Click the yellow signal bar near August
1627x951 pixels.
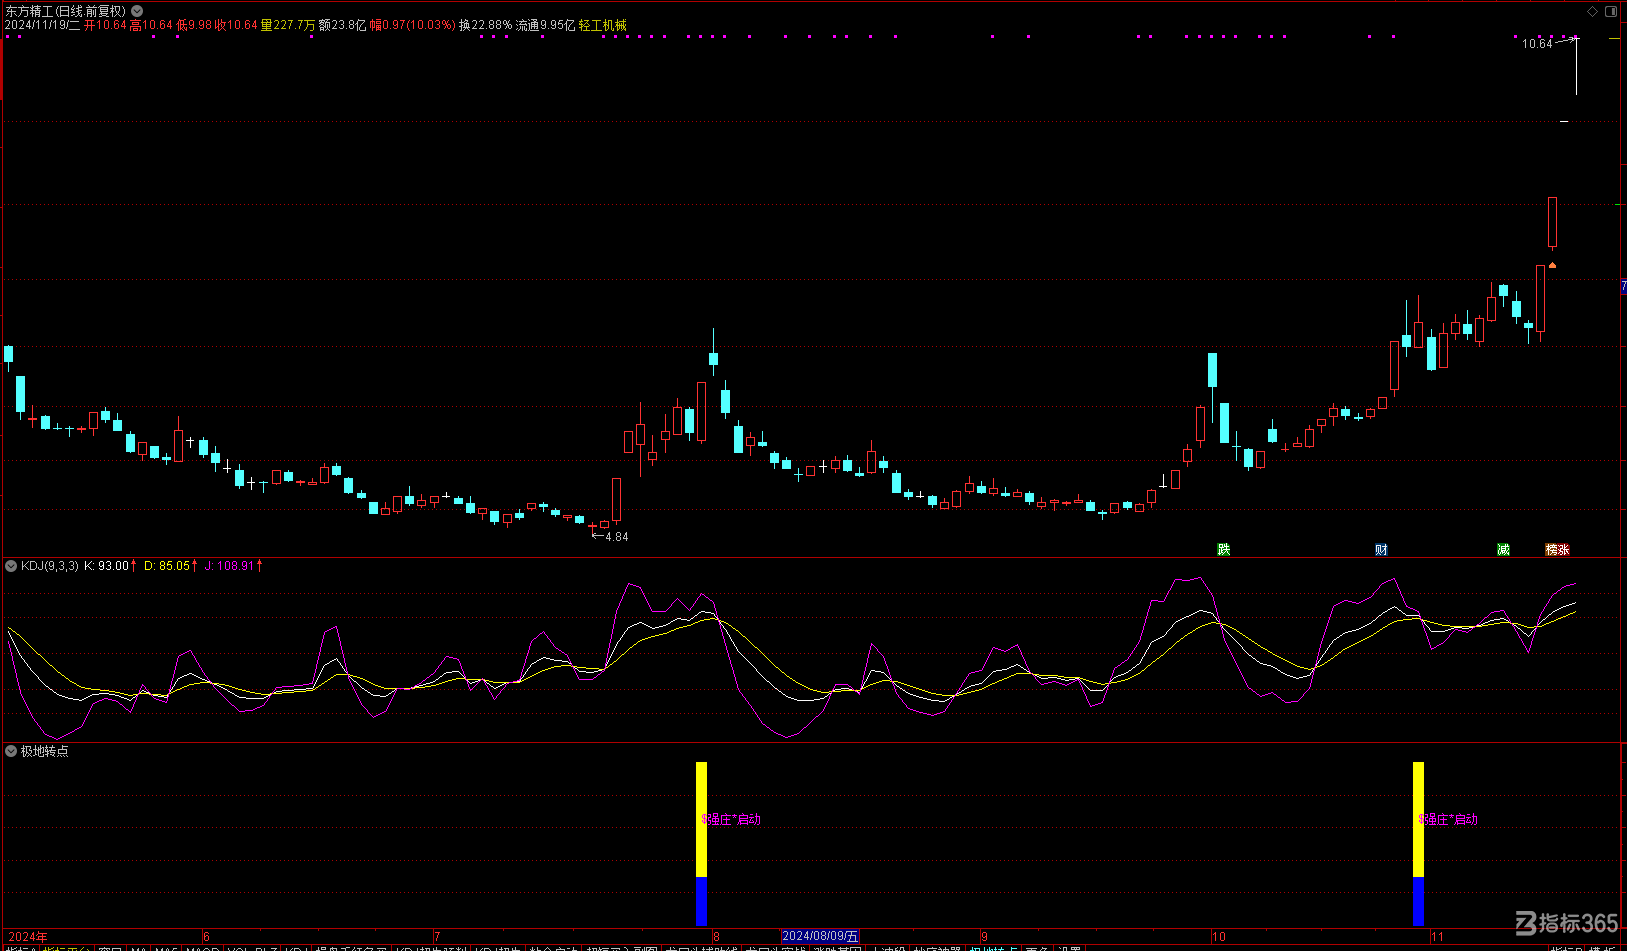point(702,820)
